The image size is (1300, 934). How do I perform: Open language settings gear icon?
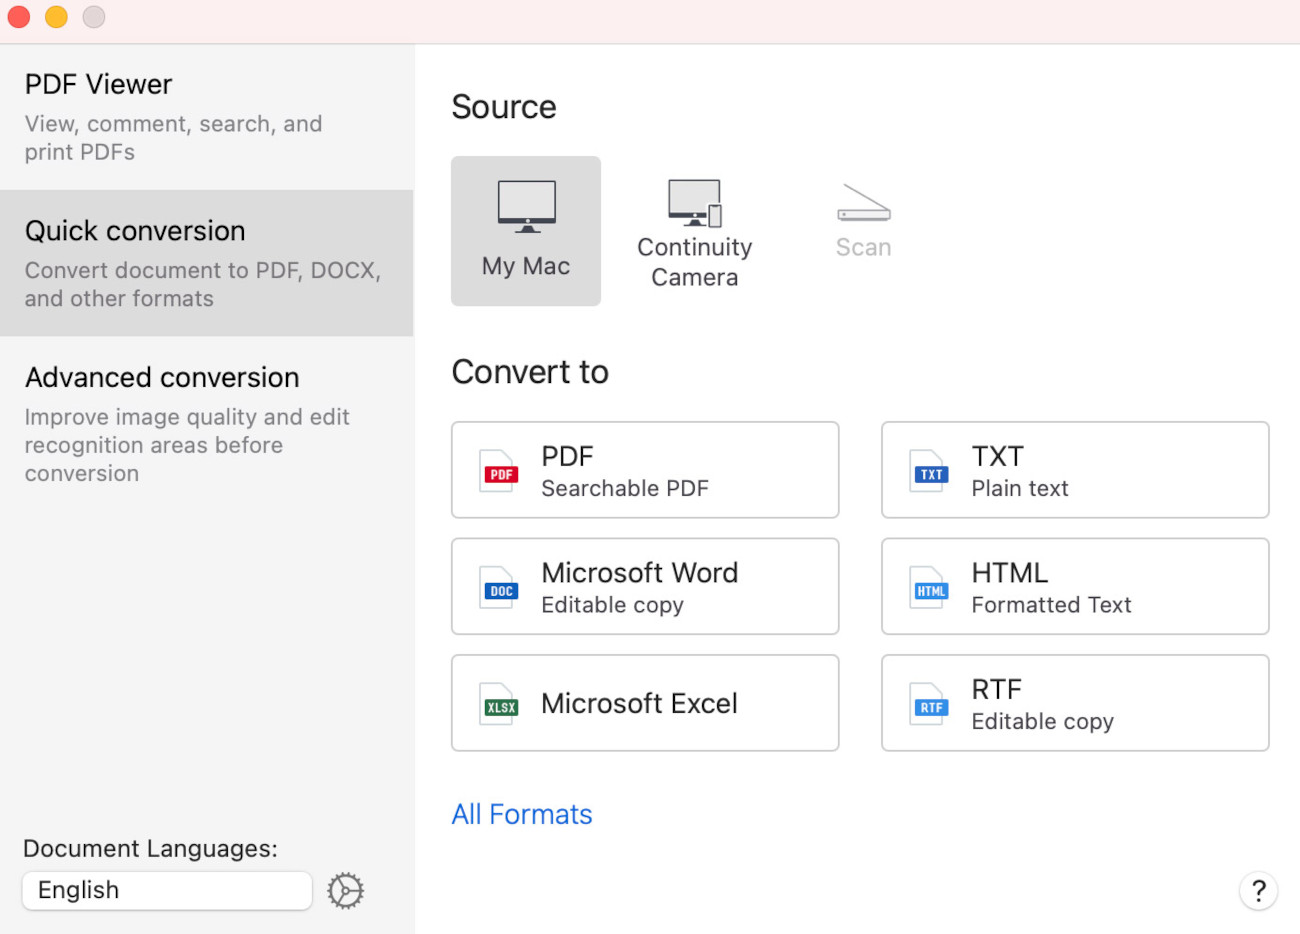click(x=346, y=890)
